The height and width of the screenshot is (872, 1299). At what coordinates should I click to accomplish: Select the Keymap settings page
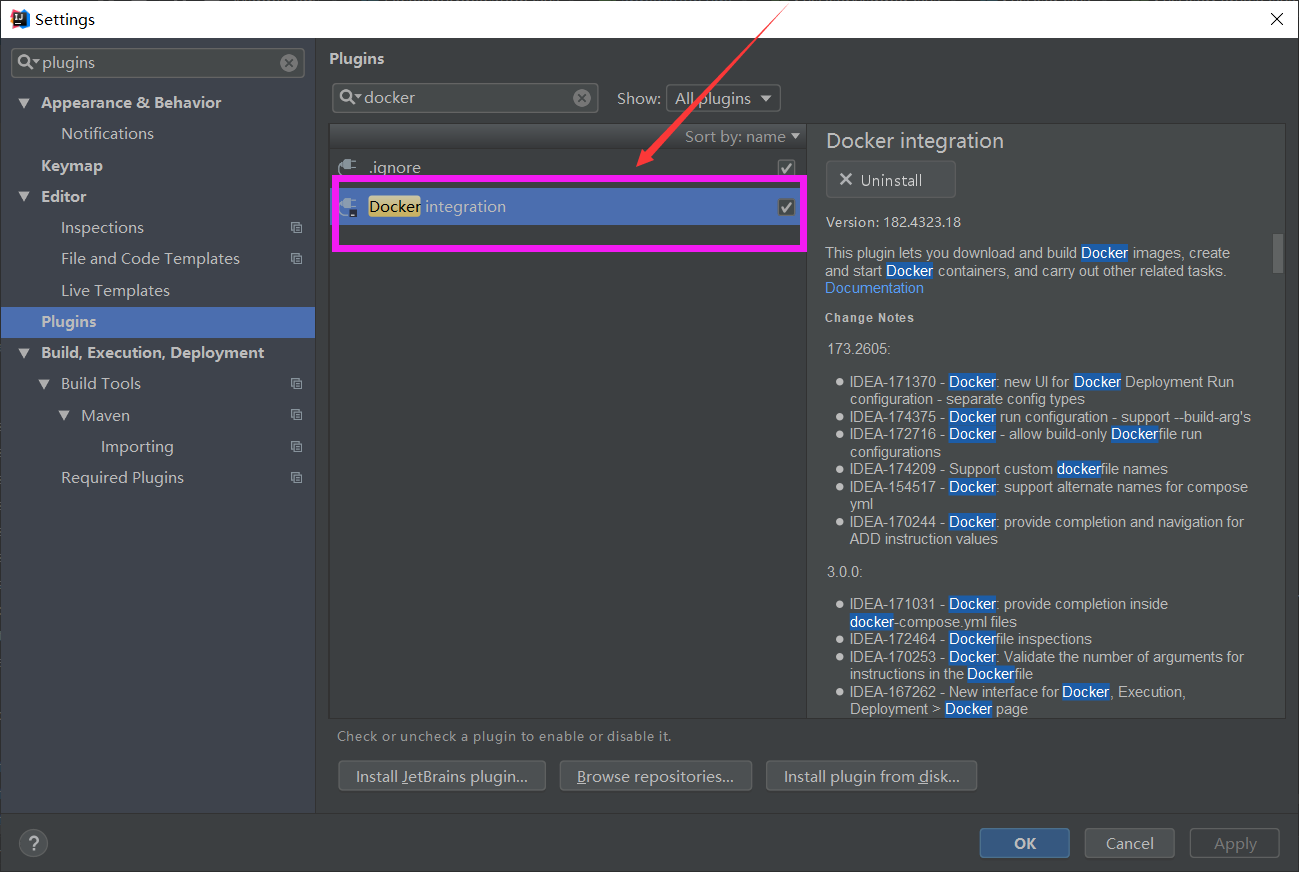(x=71, y=165)
